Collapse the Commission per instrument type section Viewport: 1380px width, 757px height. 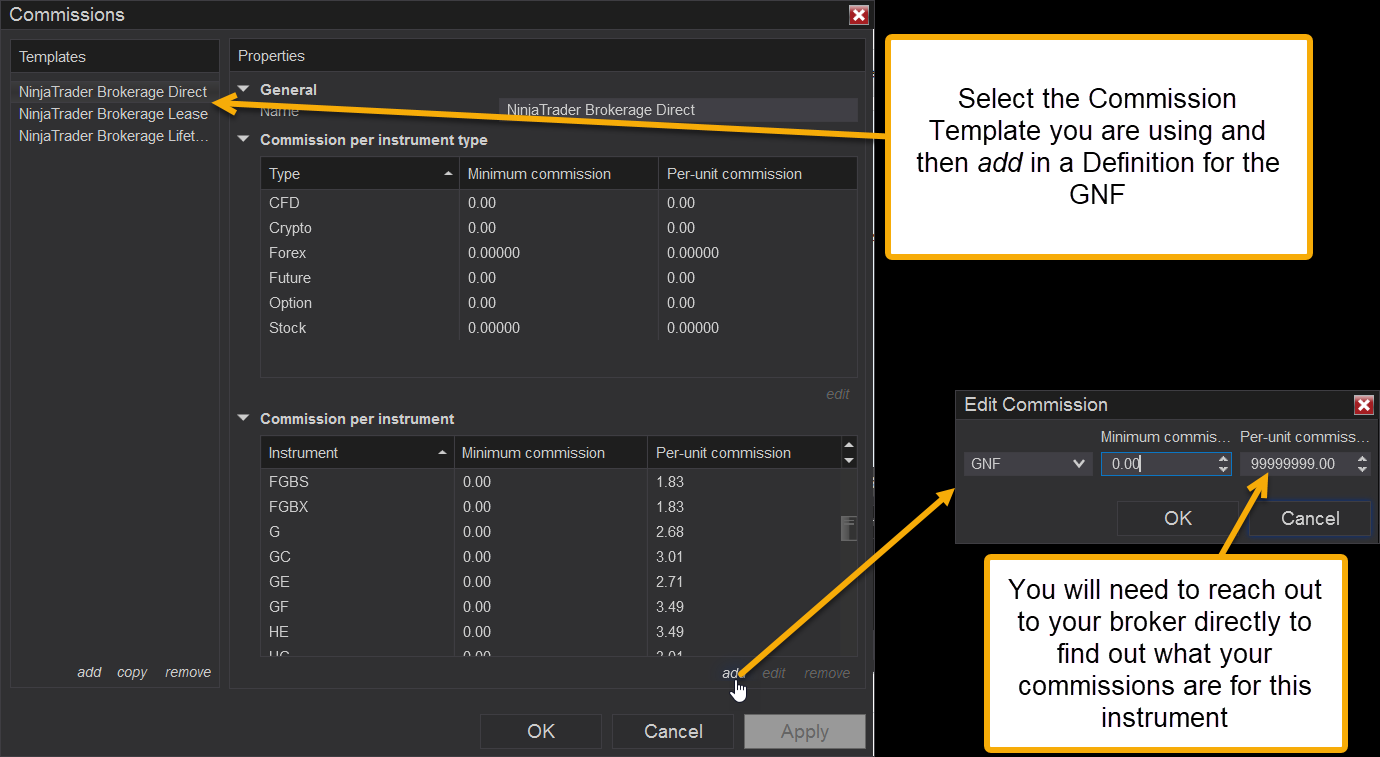[x=243, y=139]
